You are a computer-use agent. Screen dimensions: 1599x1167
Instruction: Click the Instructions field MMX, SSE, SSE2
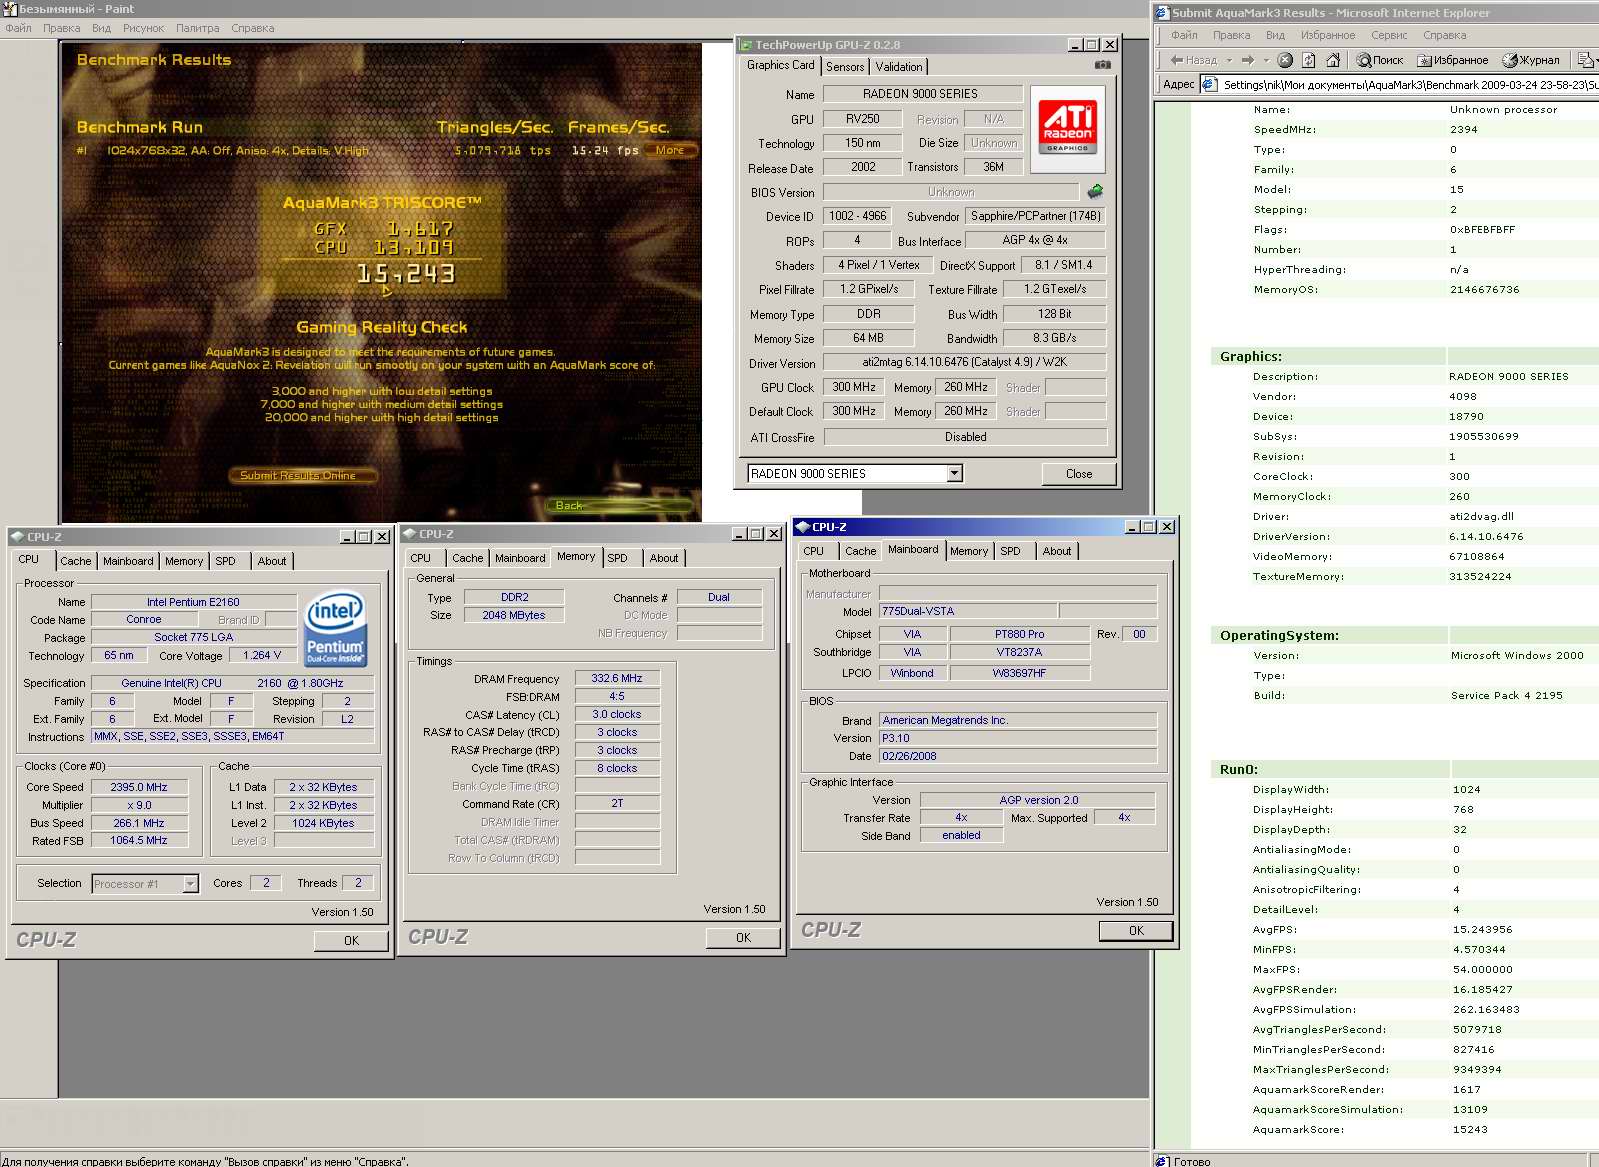[233, 736]
